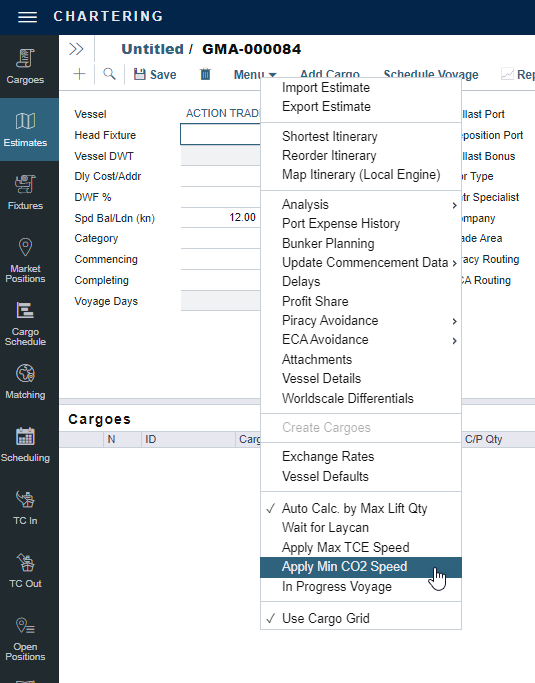Open Cargoes in the sidebar
Screen dimensions: 535x683
25,67
